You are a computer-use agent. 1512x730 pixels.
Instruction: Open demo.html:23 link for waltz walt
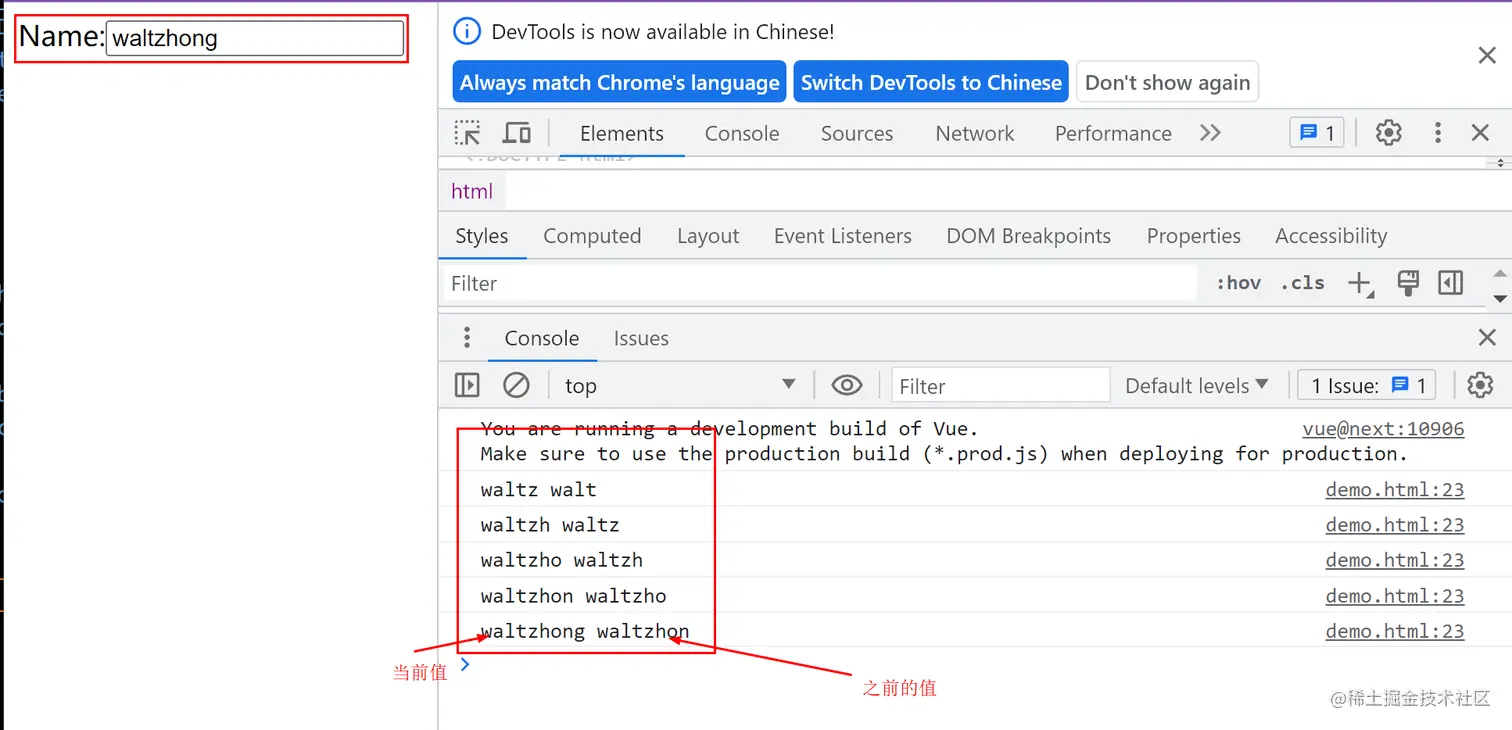1395,490
